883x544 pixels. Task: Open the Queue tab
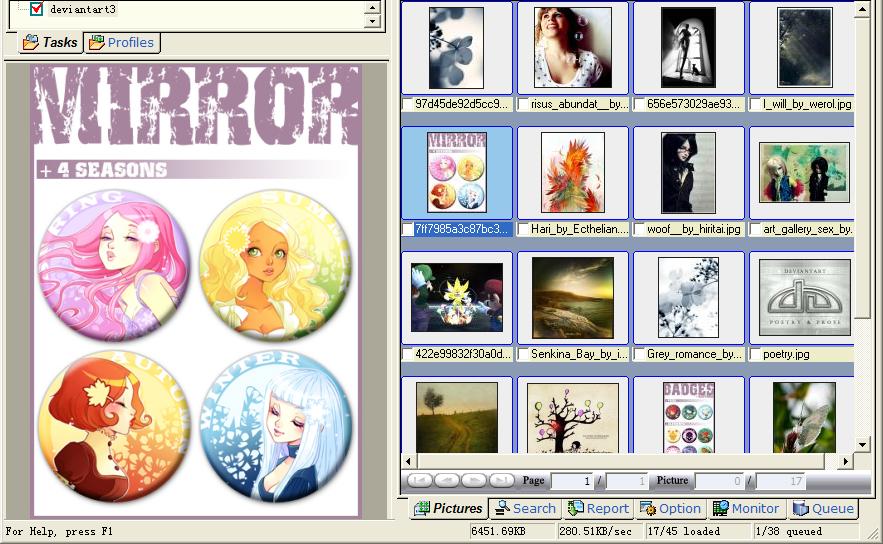point(823,509)
